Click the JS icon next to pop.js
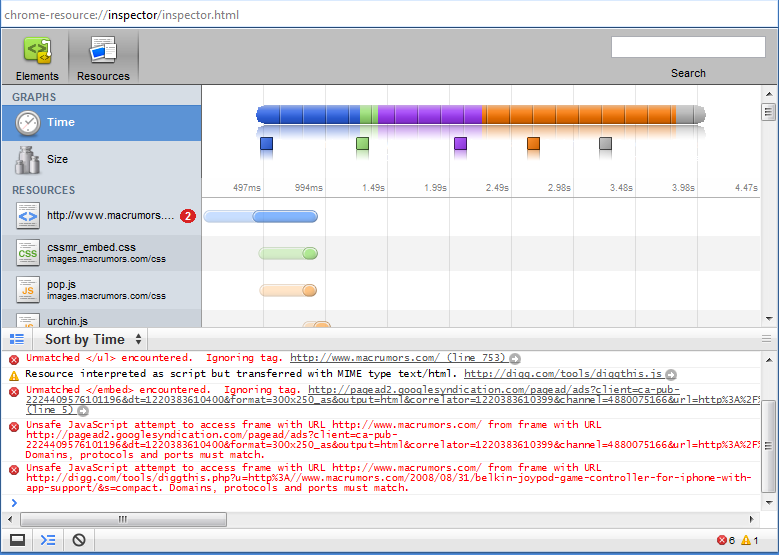 point(28,290)
